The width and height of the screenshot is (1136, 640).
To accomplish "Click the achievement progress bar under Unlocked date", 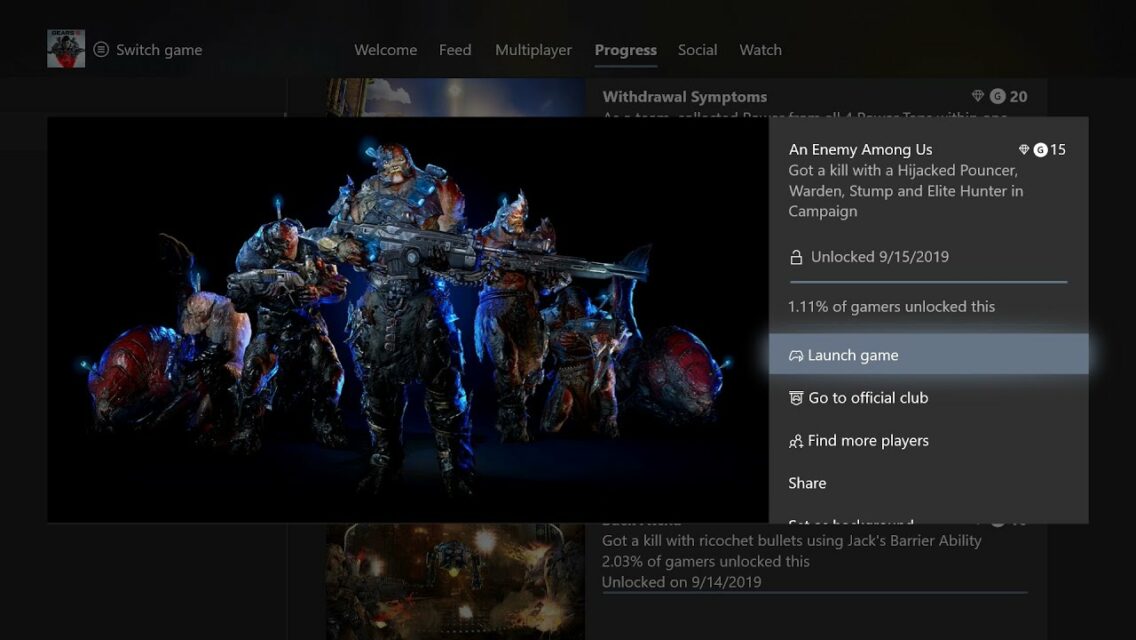I will (x=928, y=282).
